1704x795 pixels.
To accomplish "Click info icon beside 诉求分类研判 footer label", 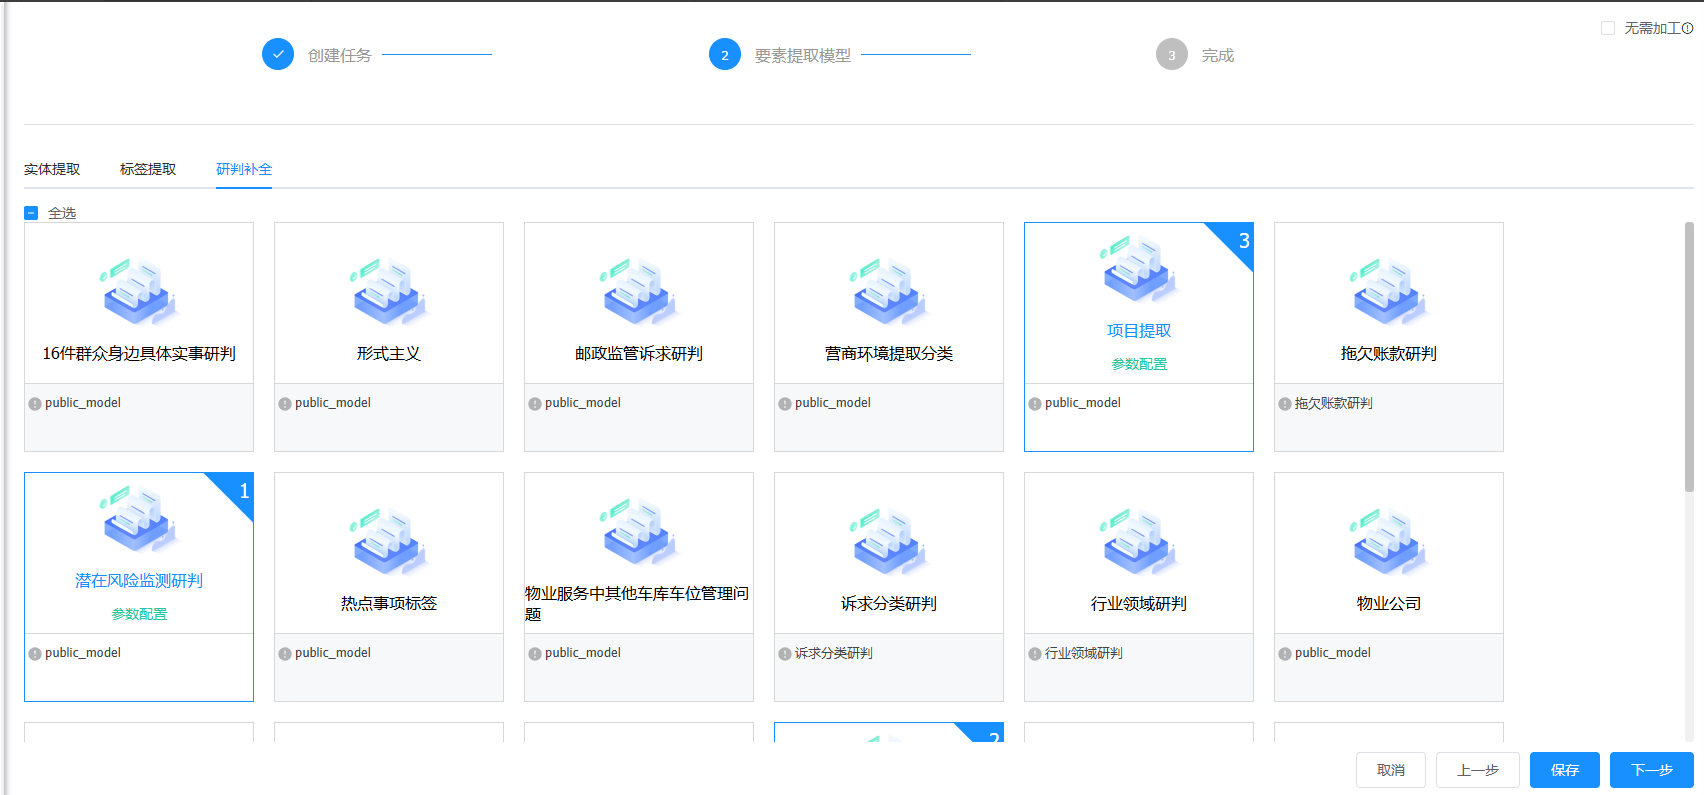I will 785,654.
